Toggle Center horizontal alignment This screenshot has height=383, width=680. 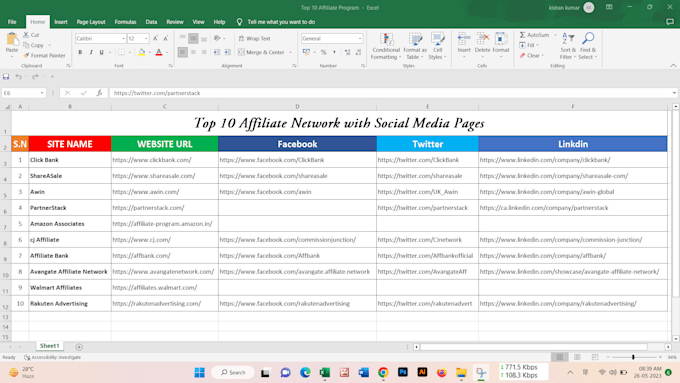(x=193, y=52)
